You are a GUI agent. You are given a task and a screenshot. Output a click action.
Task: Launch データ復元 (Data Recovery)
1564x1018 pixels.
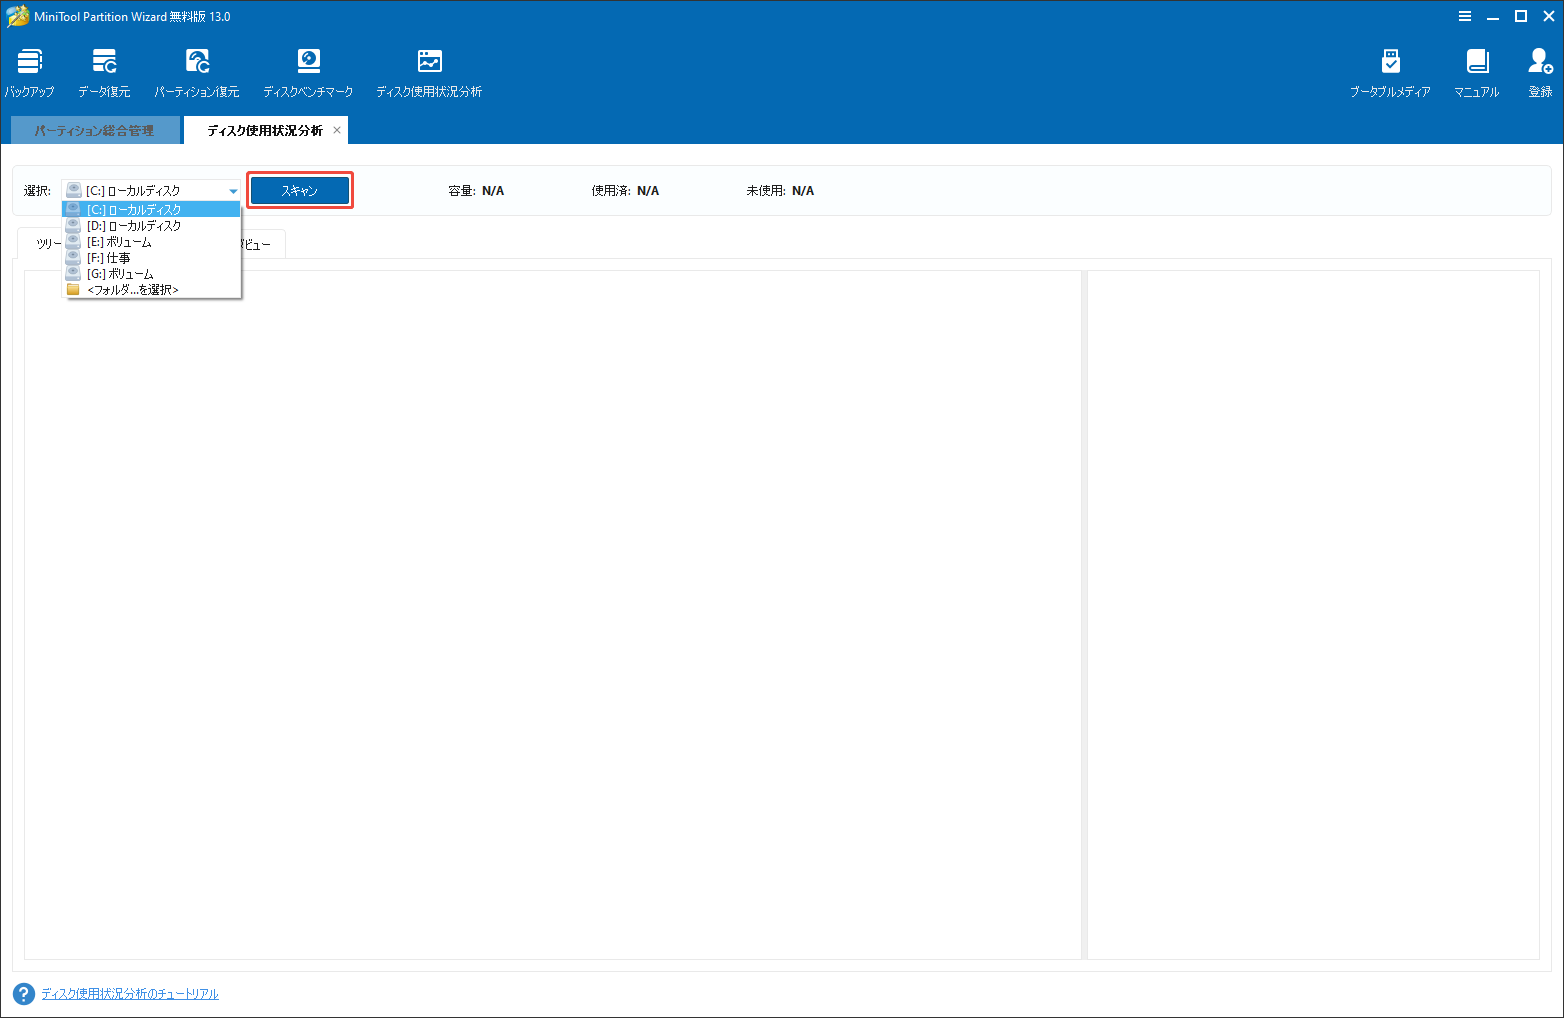tap(103, 70)
